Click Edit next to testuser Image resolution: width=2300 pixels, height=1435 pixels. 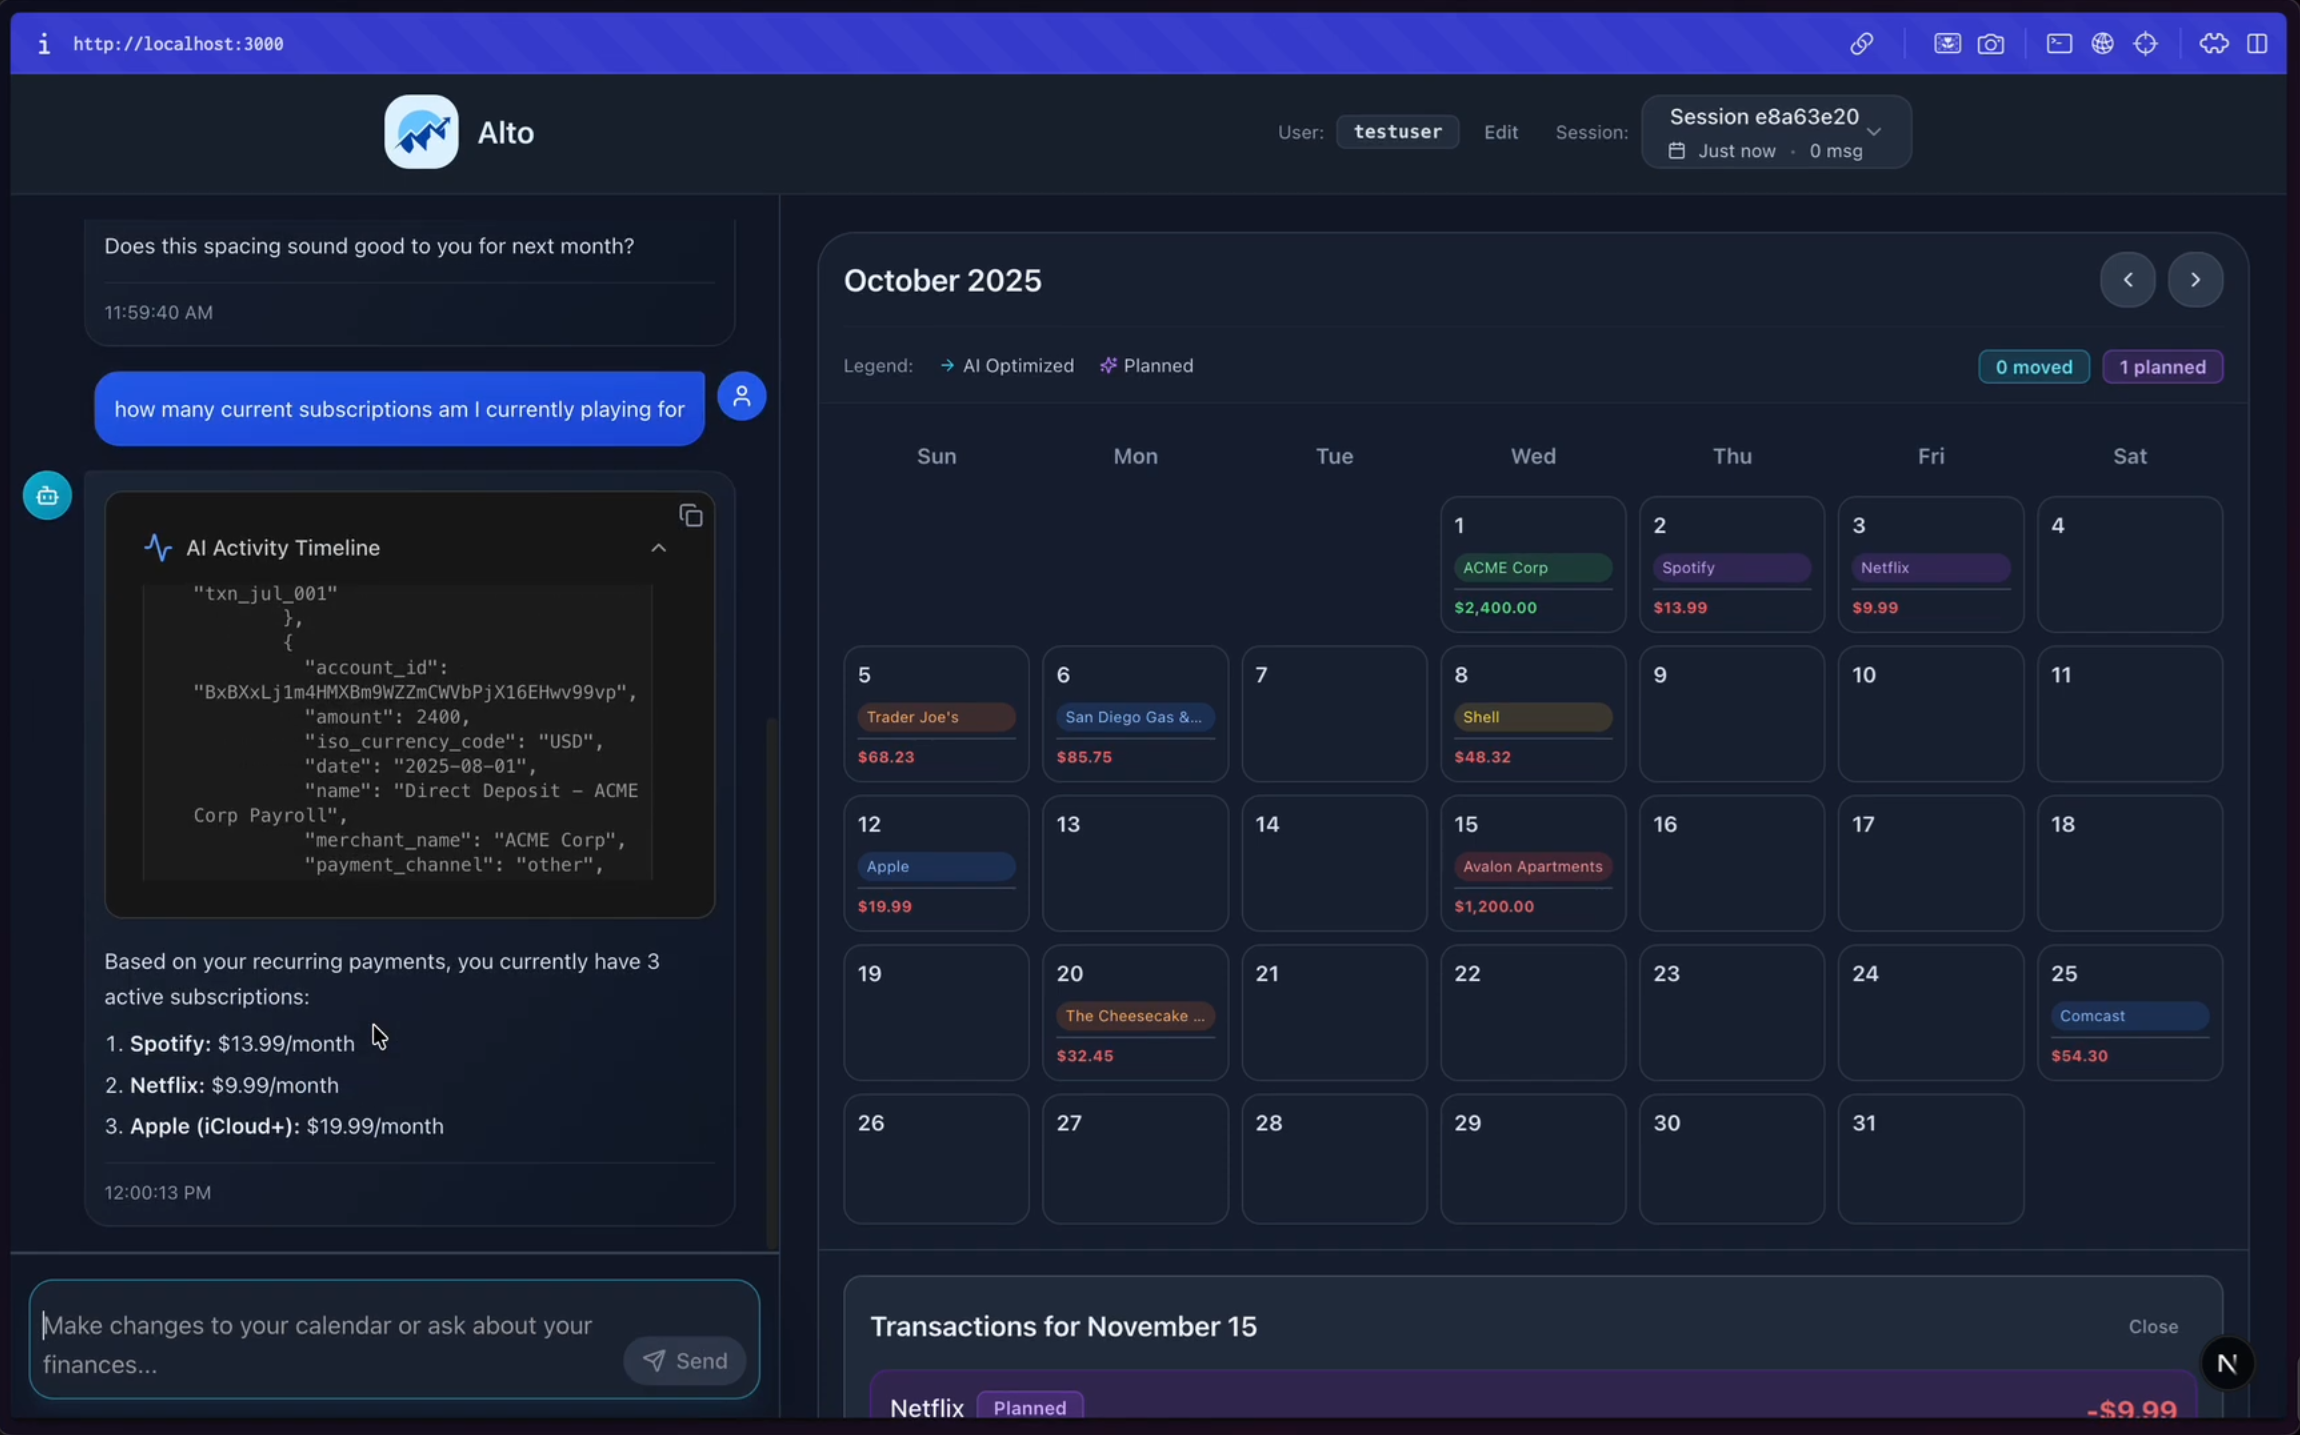1500,132
